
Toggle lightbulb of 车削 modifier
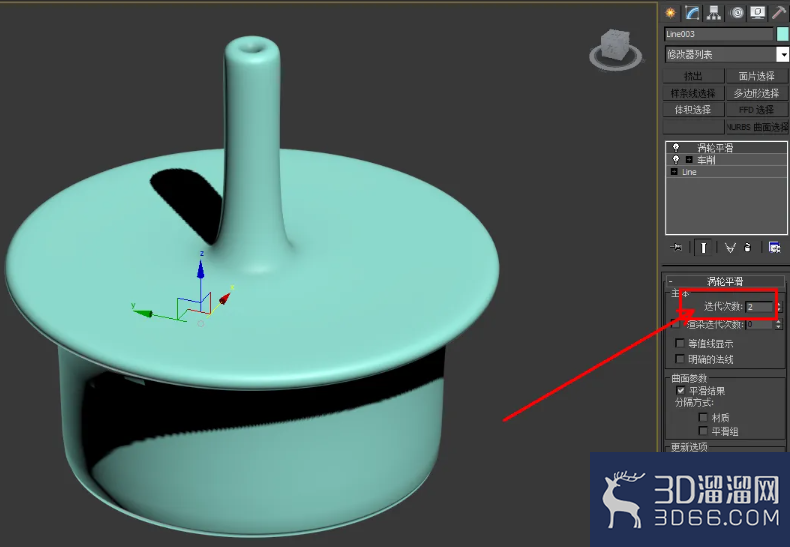point(676,160)
